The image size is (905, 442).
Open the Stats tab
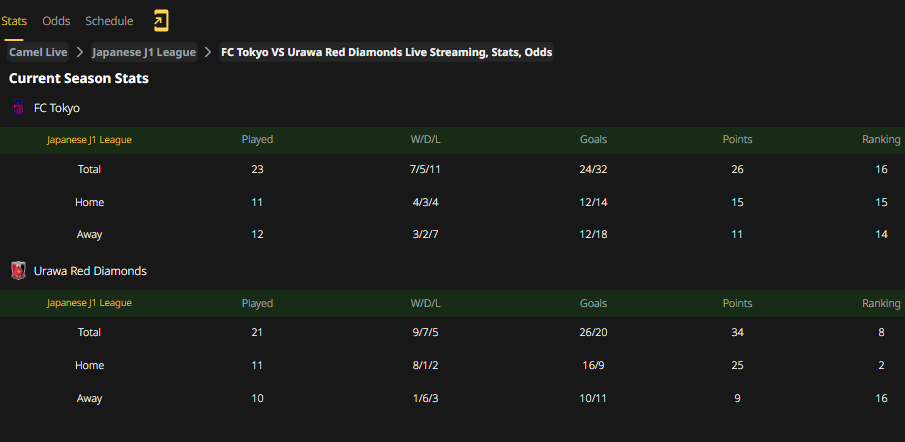14,21
